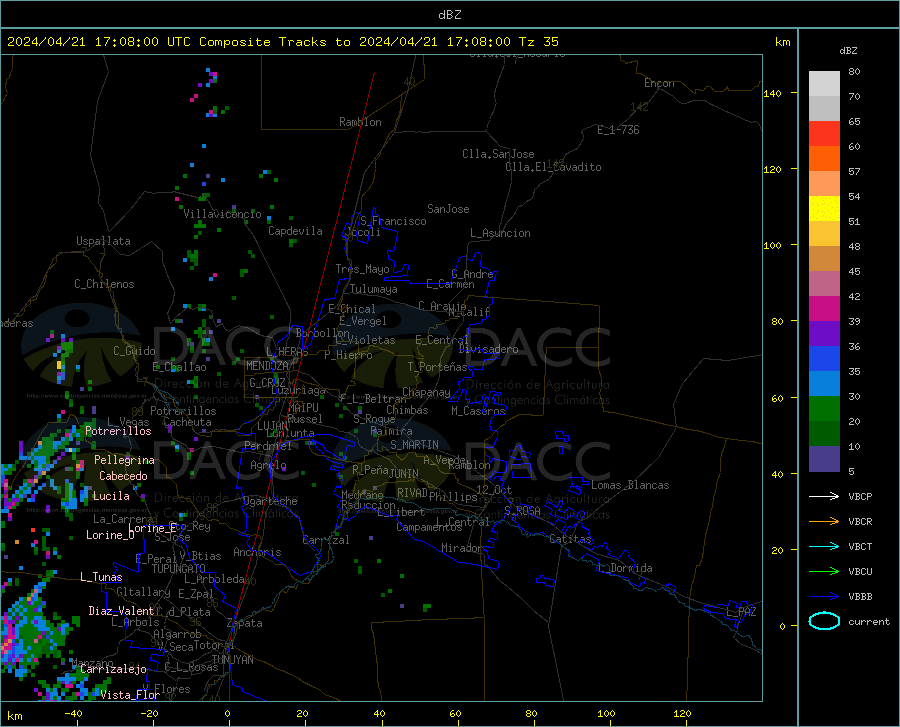The height and width of the screenshot is (727, 900).
Task: Select the orange 60 dBZ color swatch
Action: click(x=824, y=159)
